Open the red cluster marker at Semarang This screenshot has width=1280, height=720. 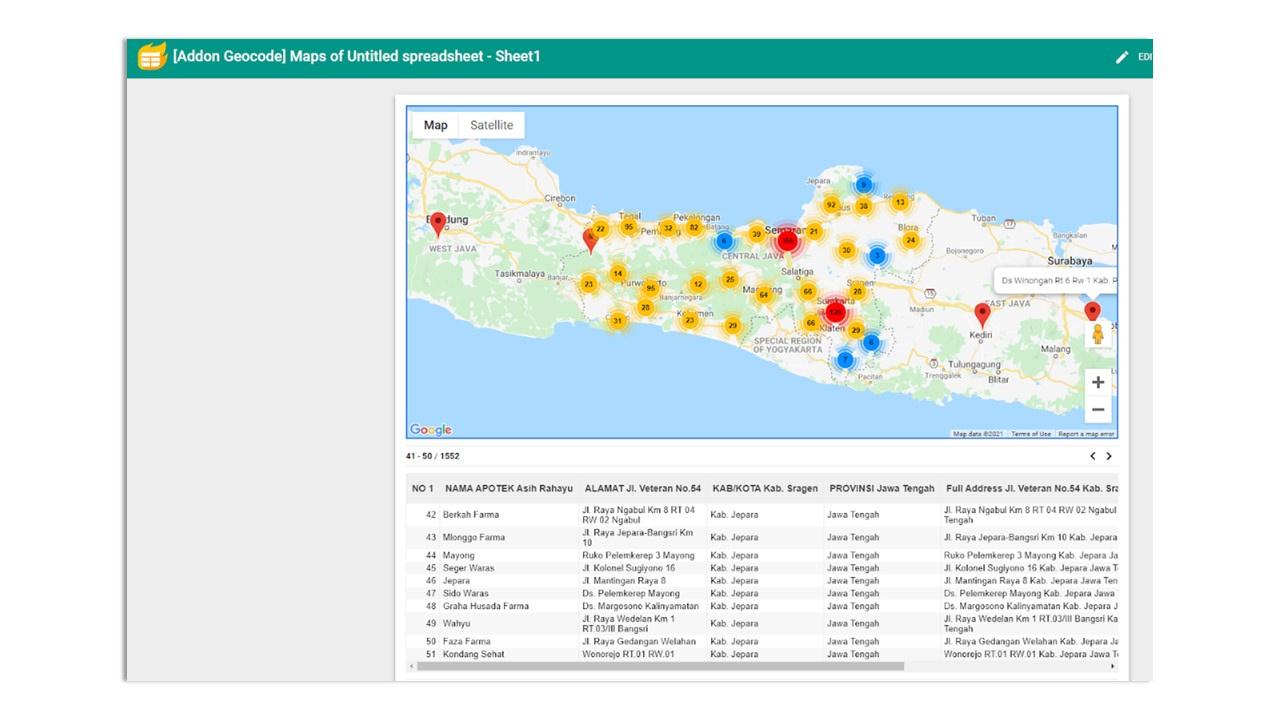(787, 240)
